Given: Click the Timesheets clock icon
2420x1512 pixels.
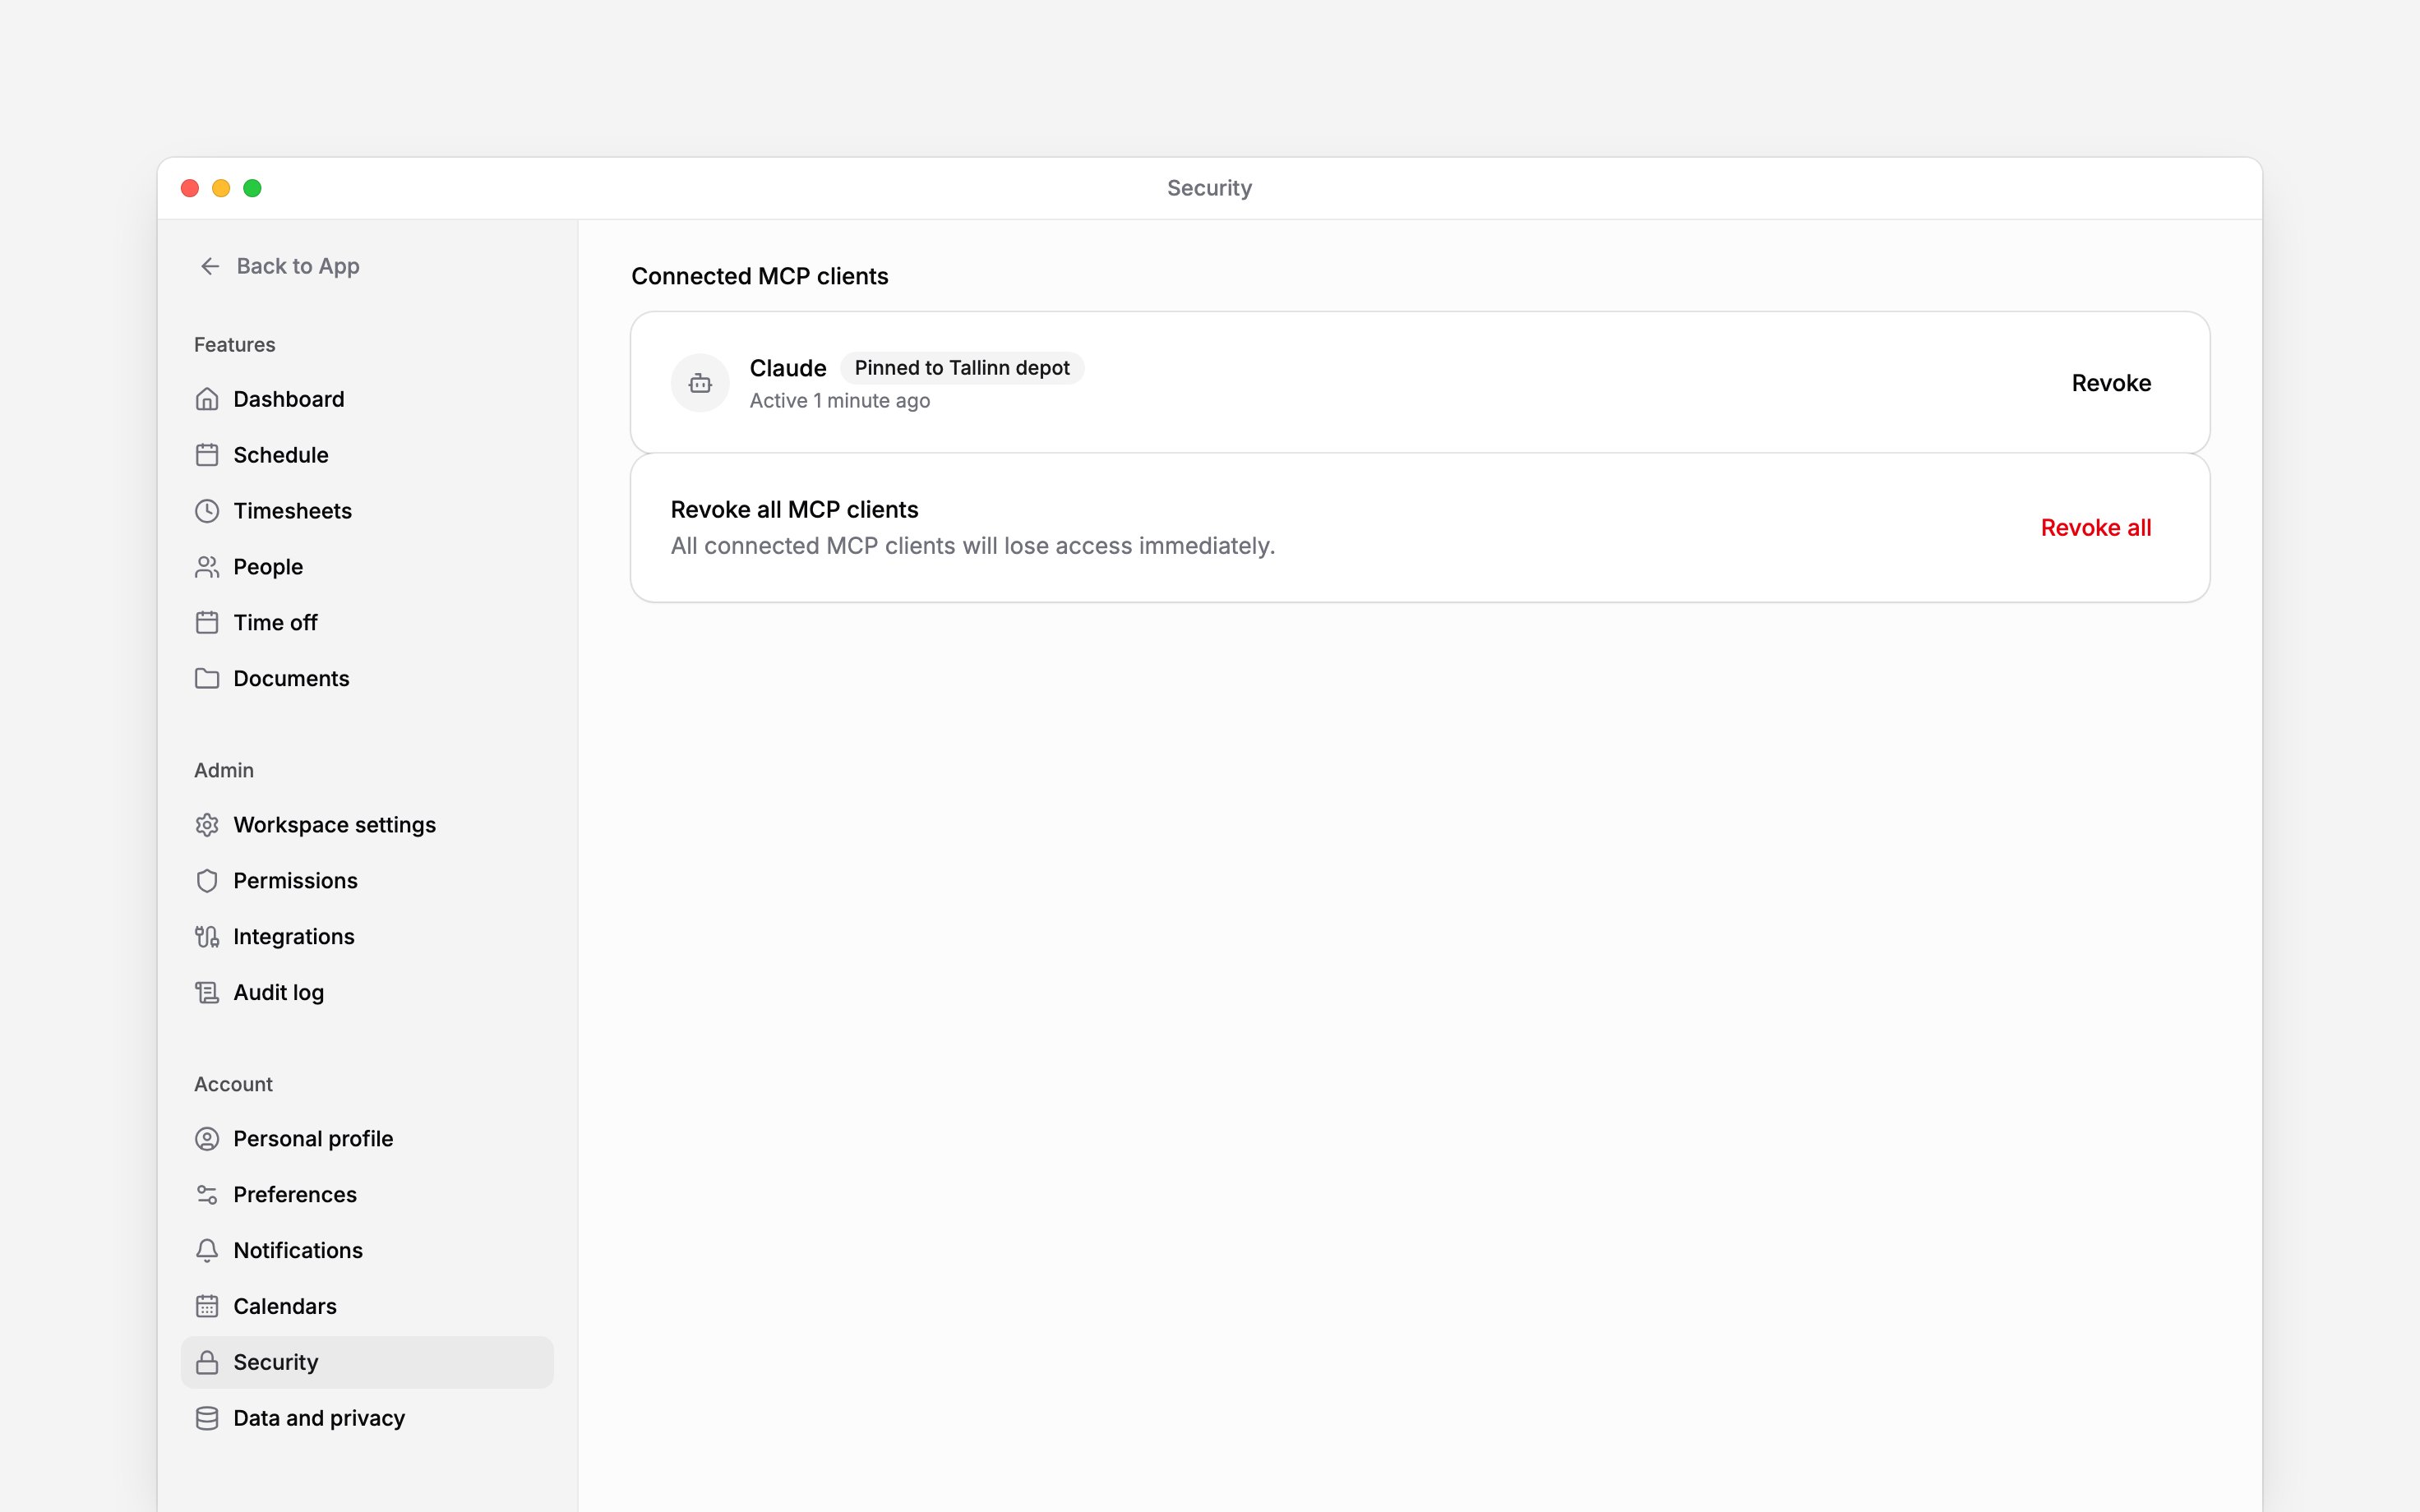Looking at the screenshot, I should coord(207,511).
